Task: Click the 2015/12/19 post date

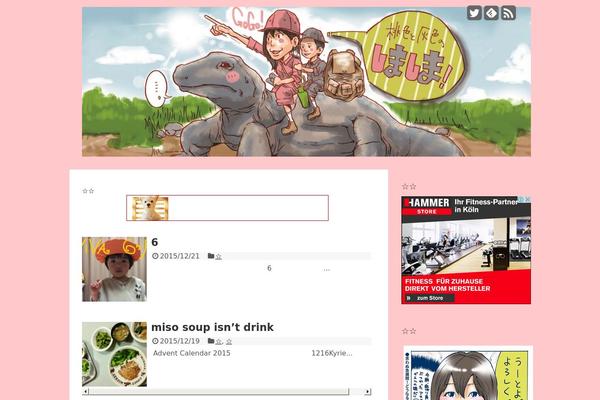Action: [179, 341]
